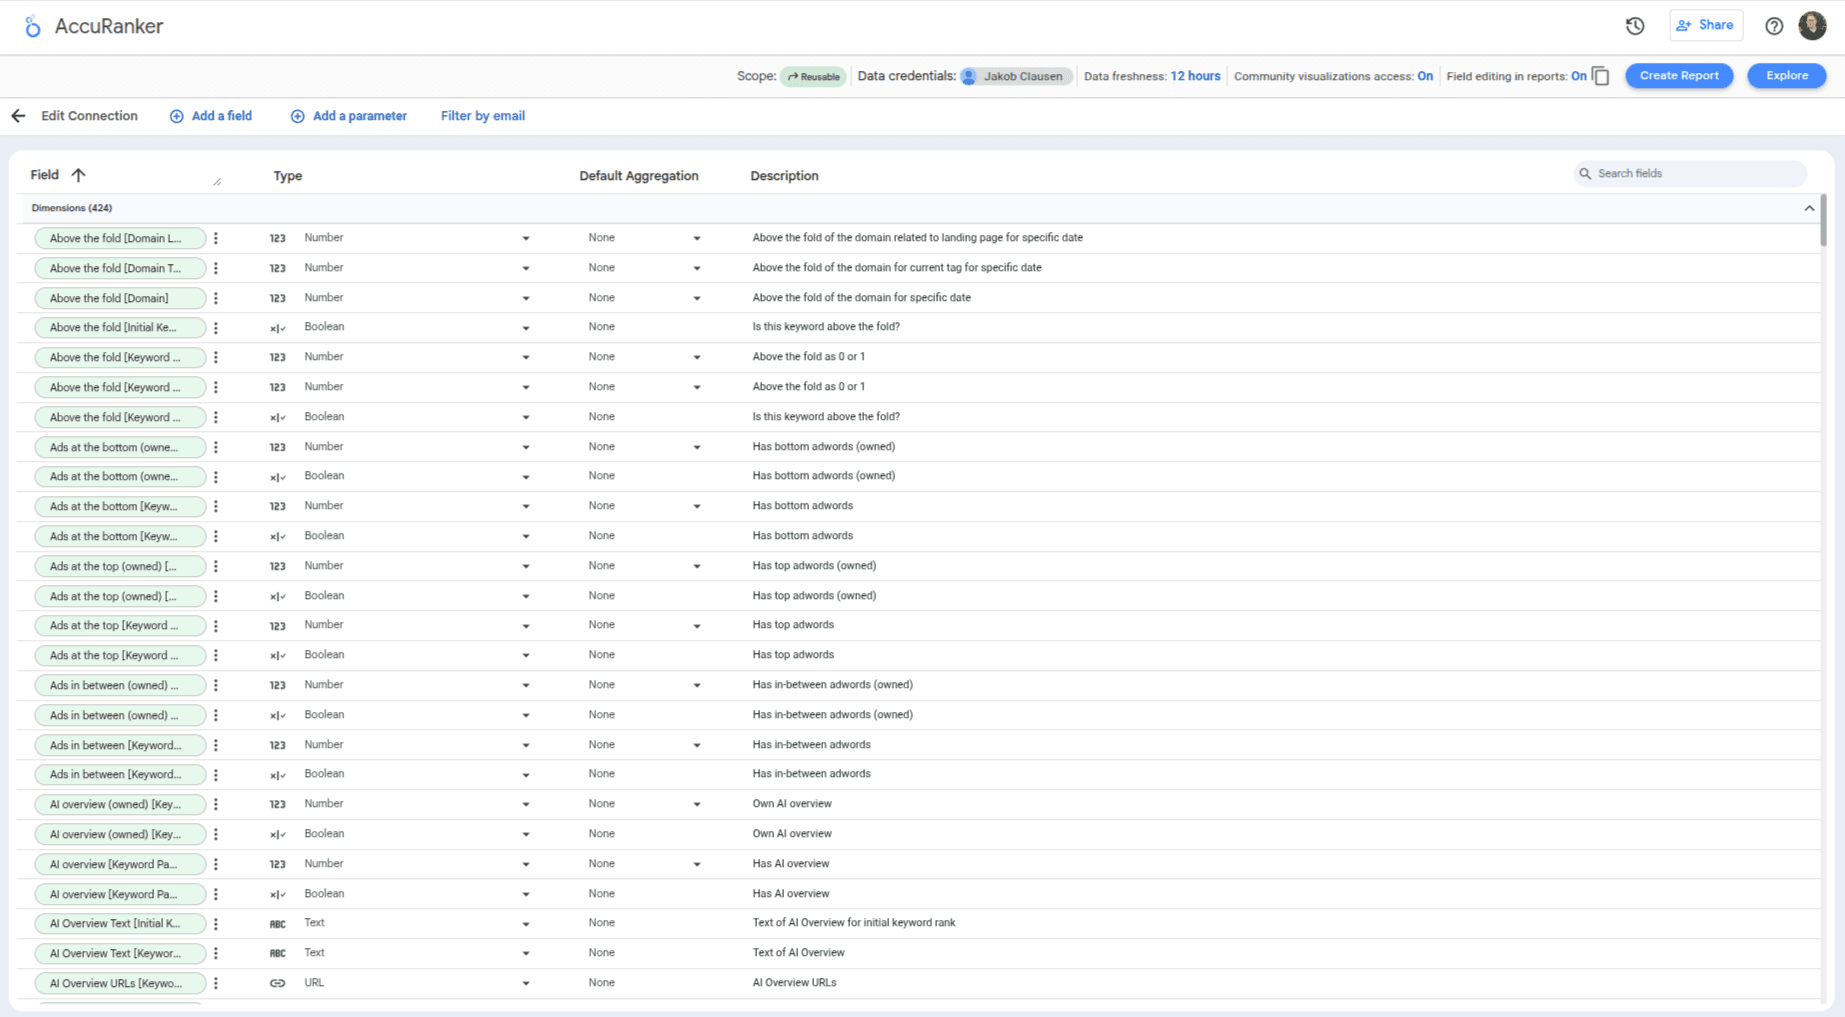
Task: Open three-dot menu for Ads at the top [Keyword ... Number row
Action: point(216,626)
